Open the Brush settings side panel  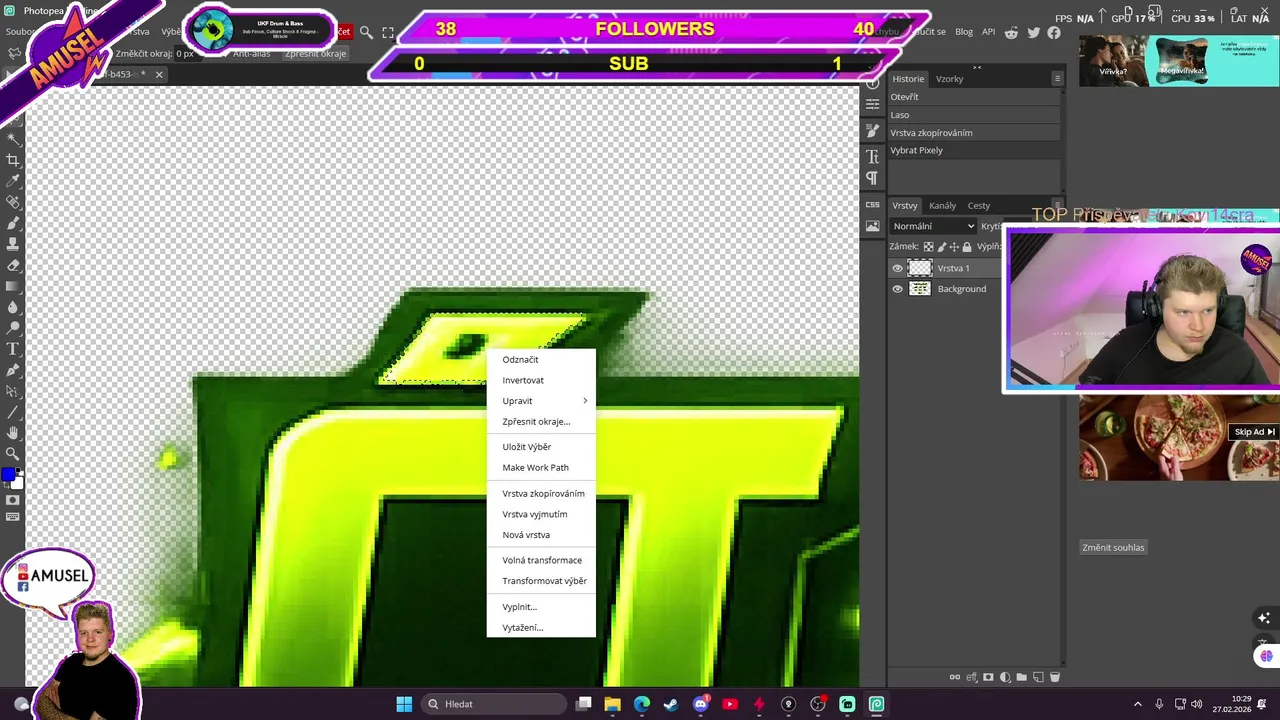point(872,130)
